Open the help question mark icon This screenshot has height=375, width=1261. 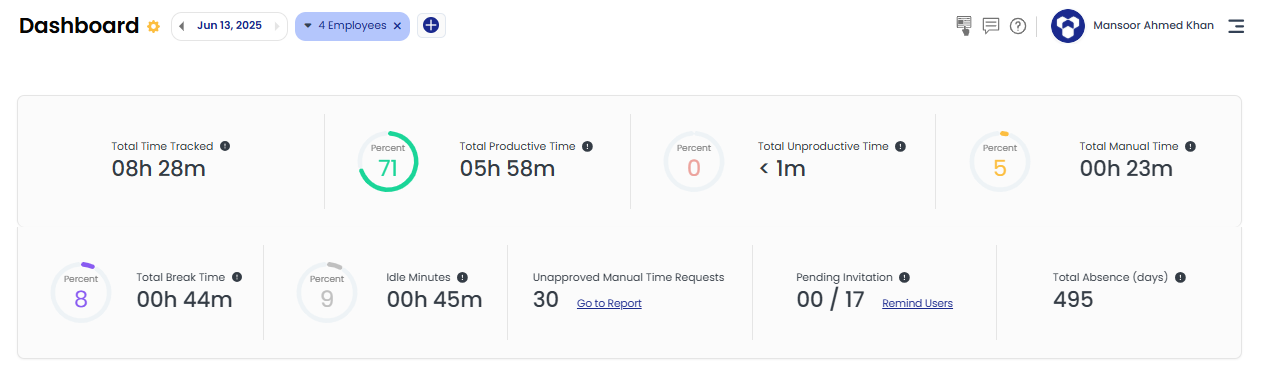pos(1018,26)
